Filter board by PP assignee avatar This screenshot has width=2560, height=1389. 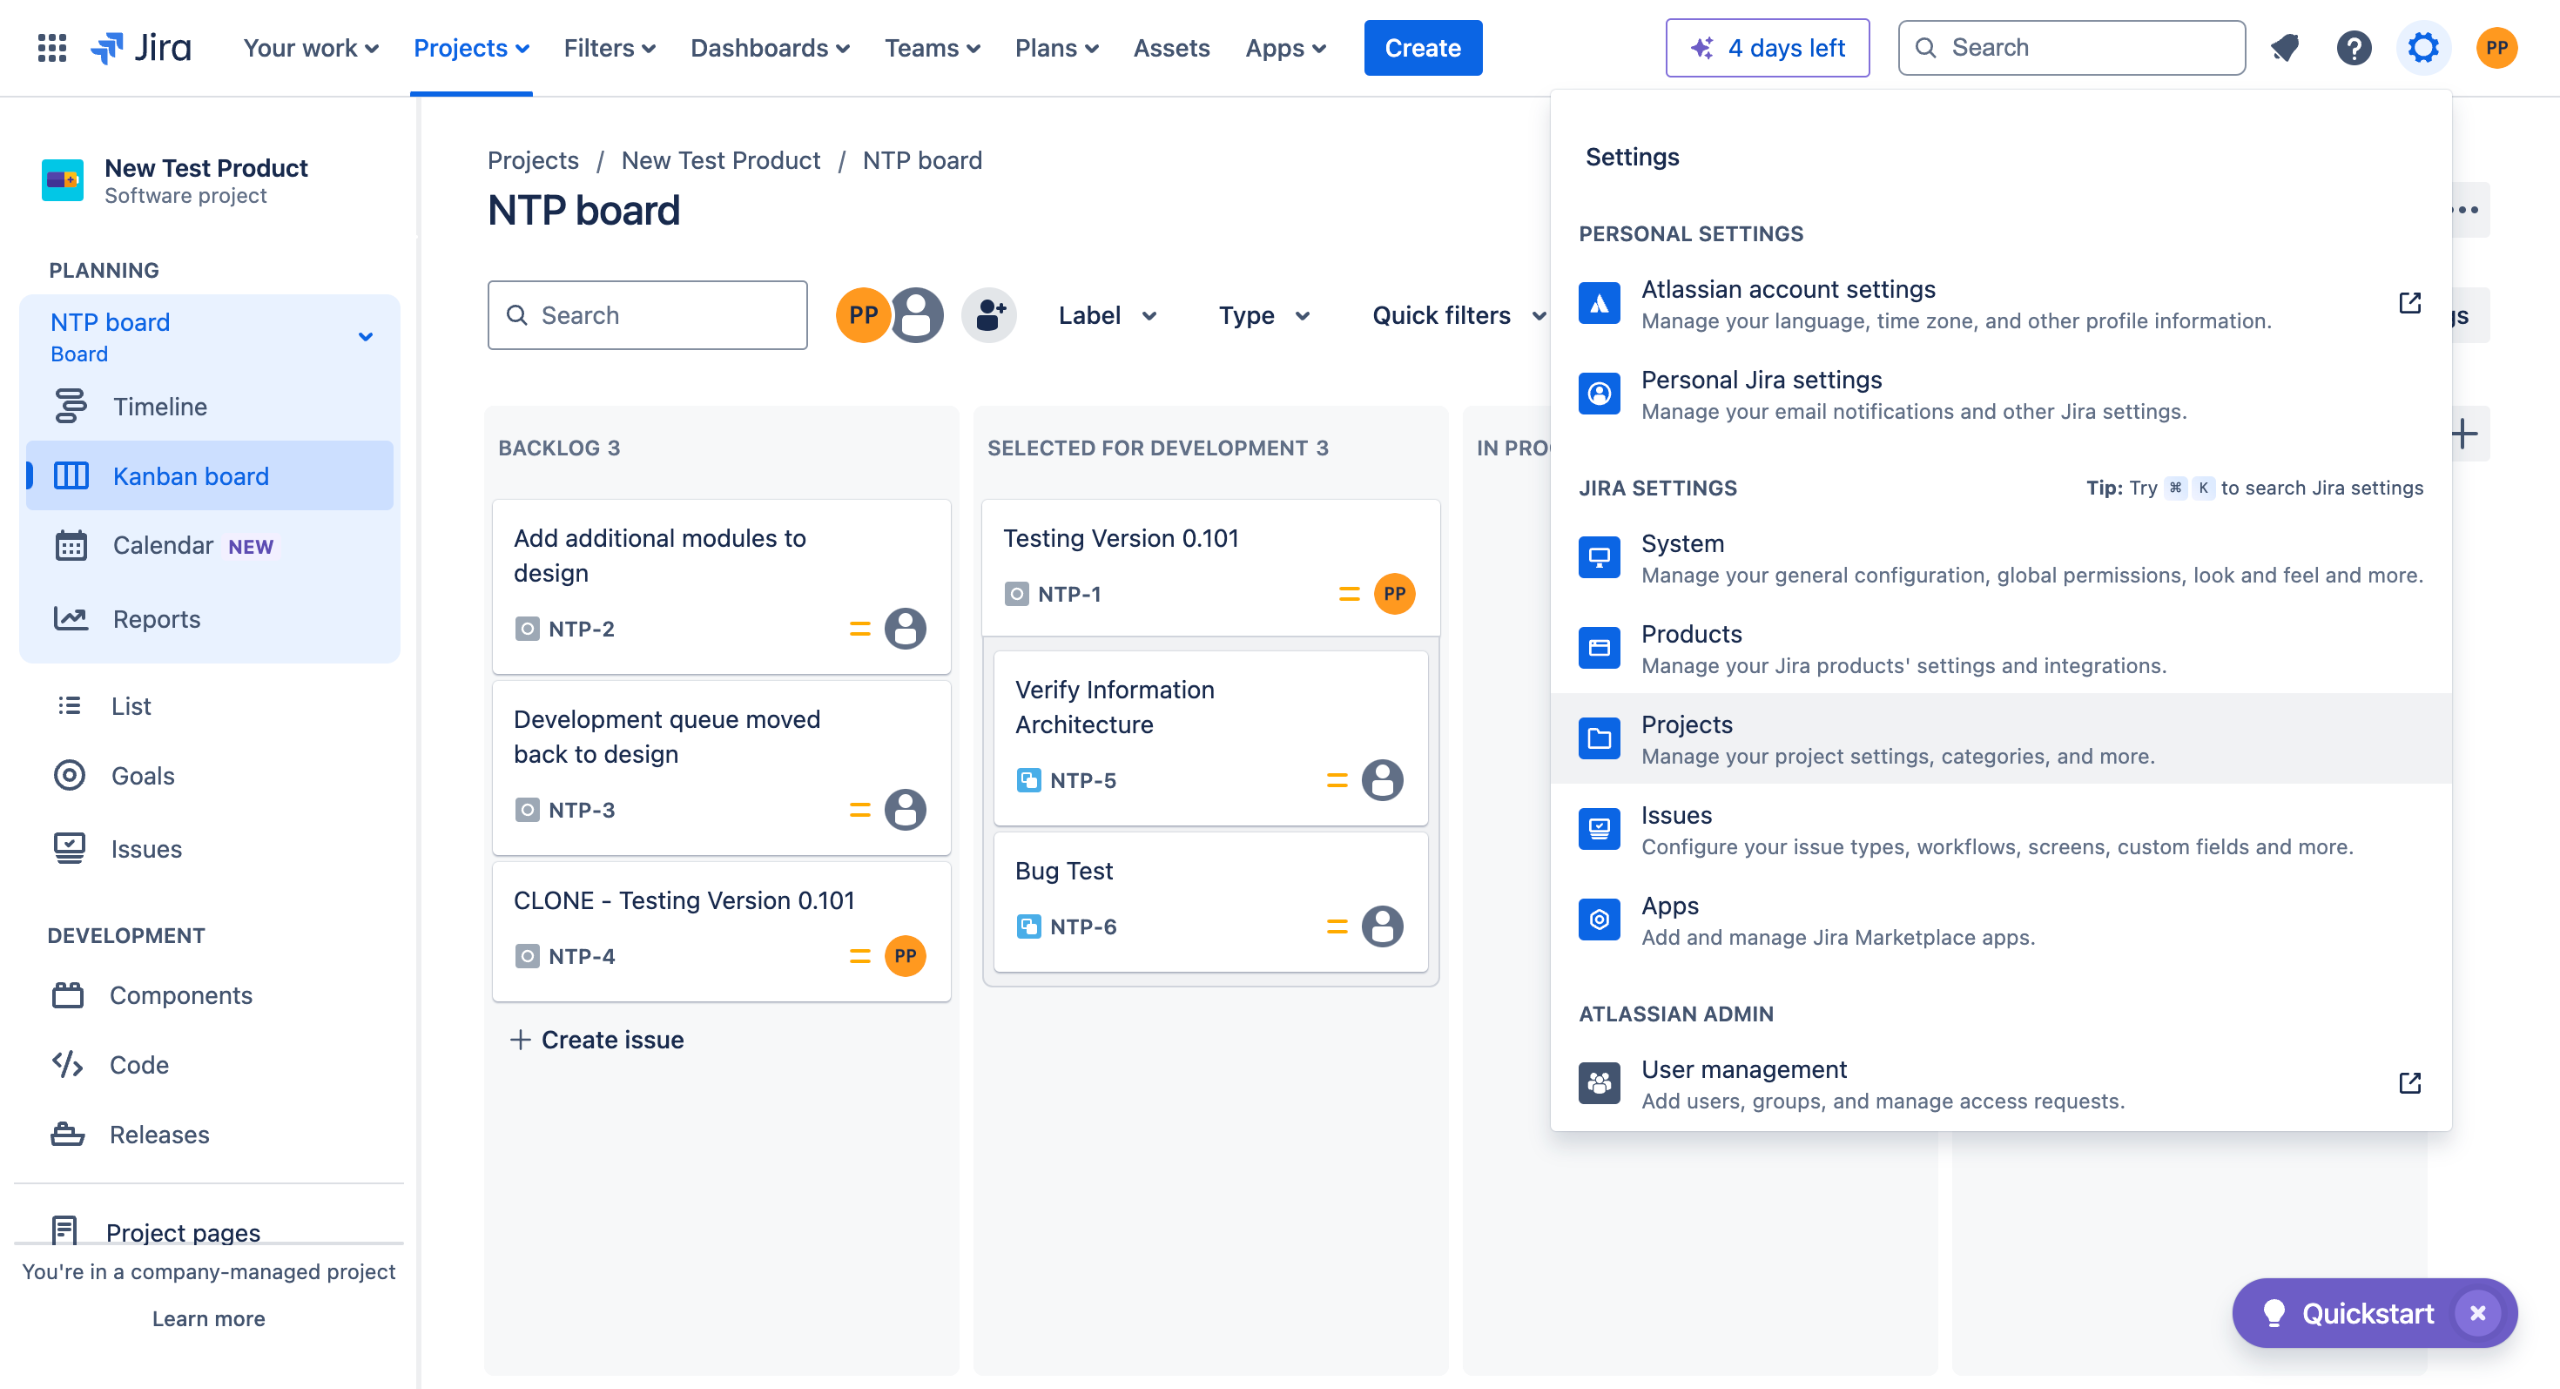[862, 315]
